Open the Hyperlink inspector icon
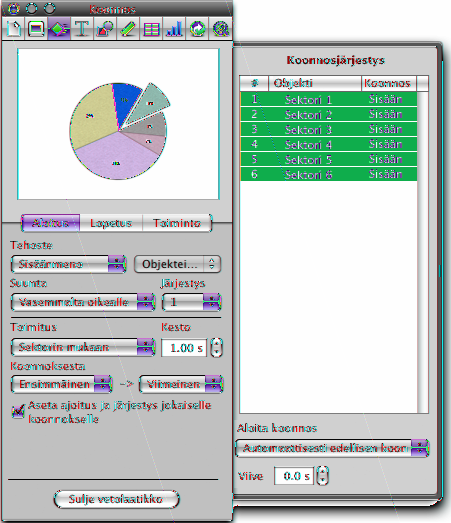 (197, 29)
